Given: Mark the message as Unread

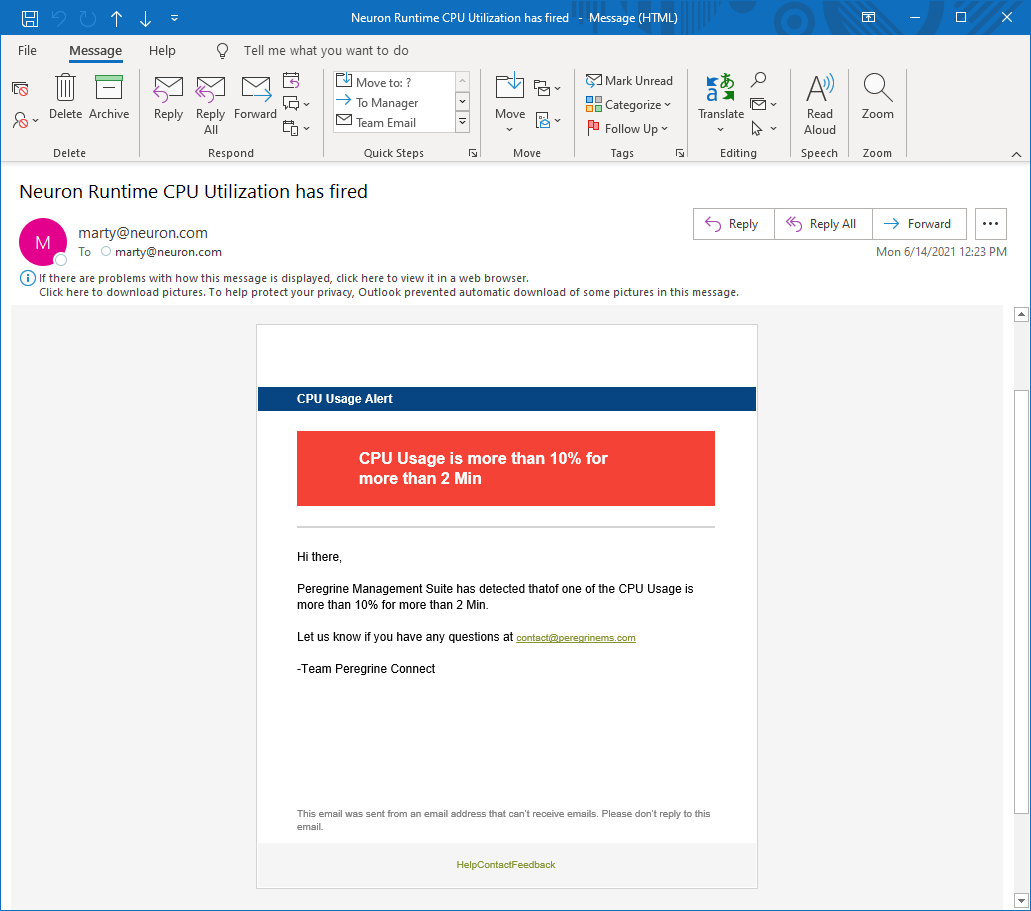Looking at the screenshot, I should click(x=629, y=81).
